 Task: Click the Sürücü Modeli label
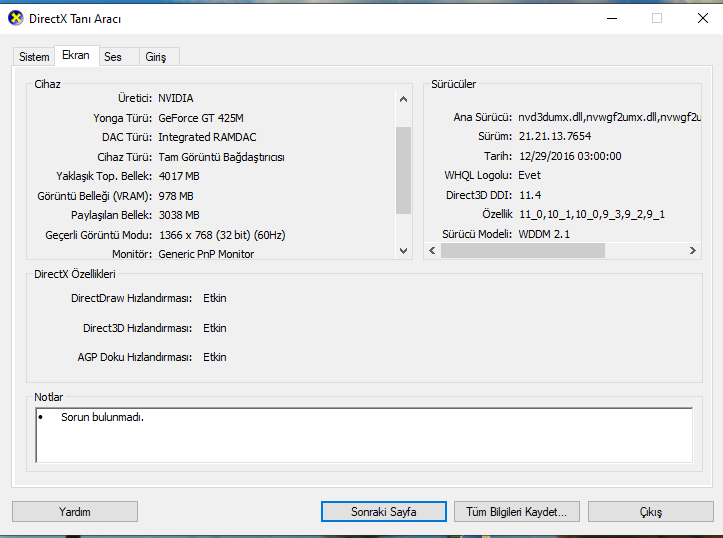click(x=477, y=234)
